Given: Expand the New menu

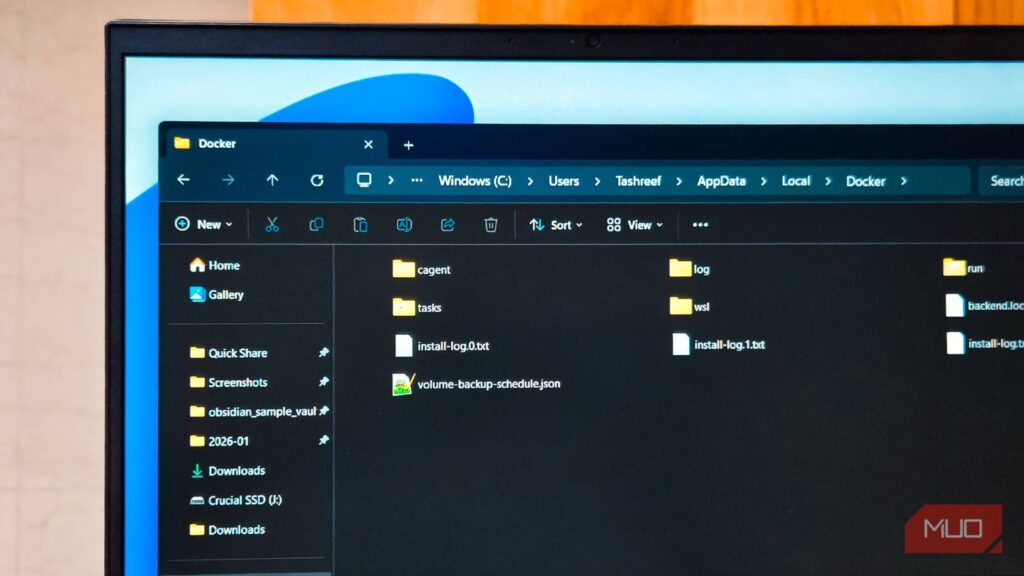Looking at the screenshot, I should [x=203, y=224].
